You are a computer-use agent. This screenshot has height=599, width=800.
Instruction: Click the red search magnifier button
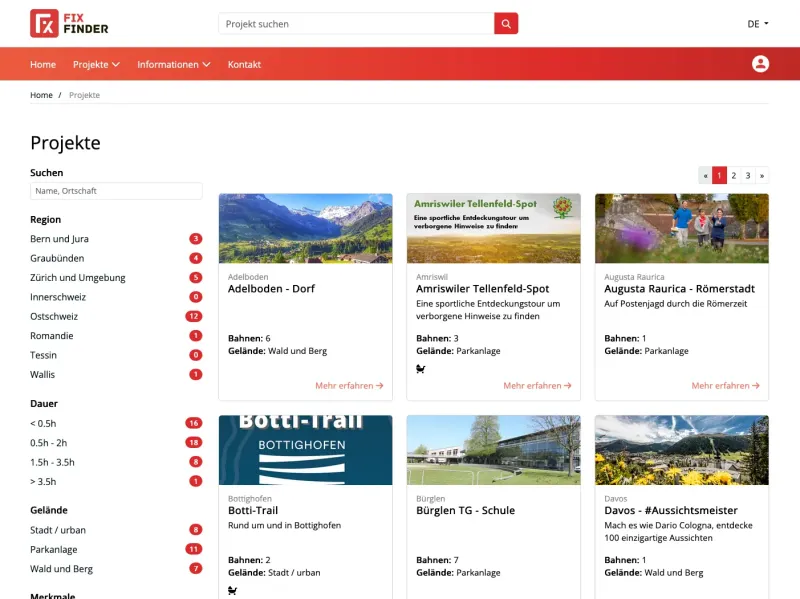coord(506,23)
